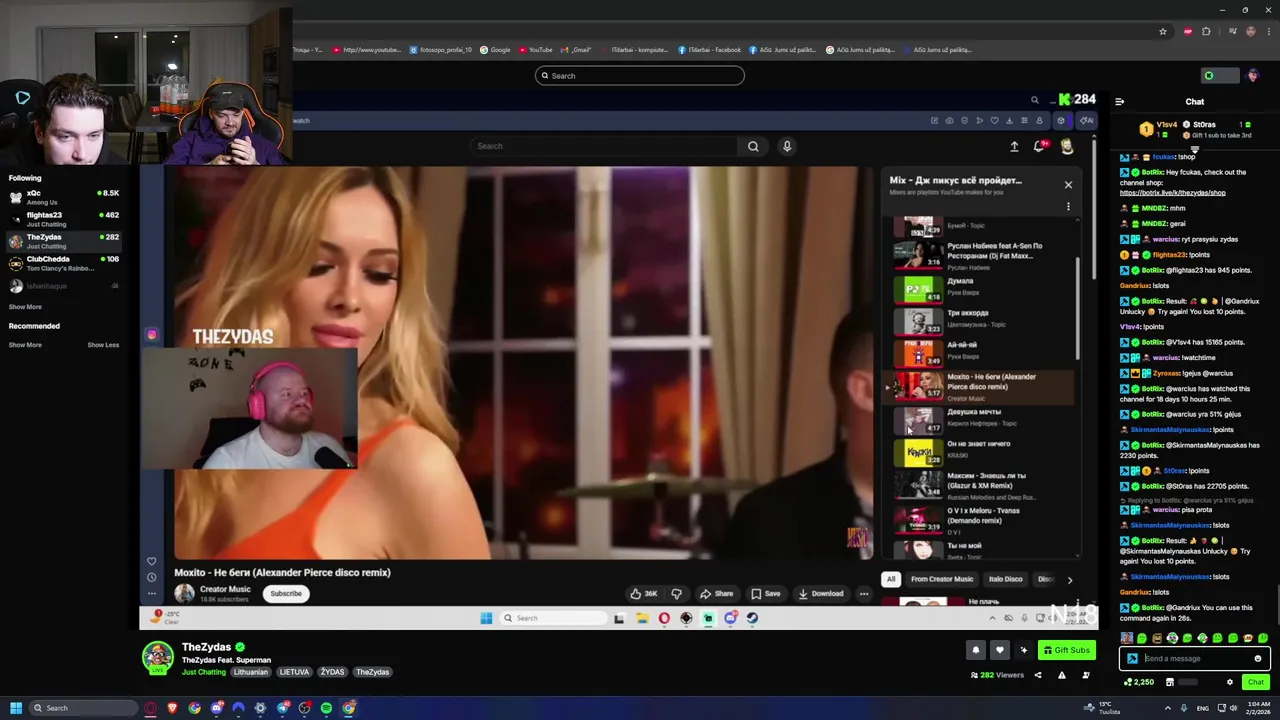This screenshot has height=720, width=1280.
Task: Open playlist three-dot options menu
Action: [x=1068, y=207]
